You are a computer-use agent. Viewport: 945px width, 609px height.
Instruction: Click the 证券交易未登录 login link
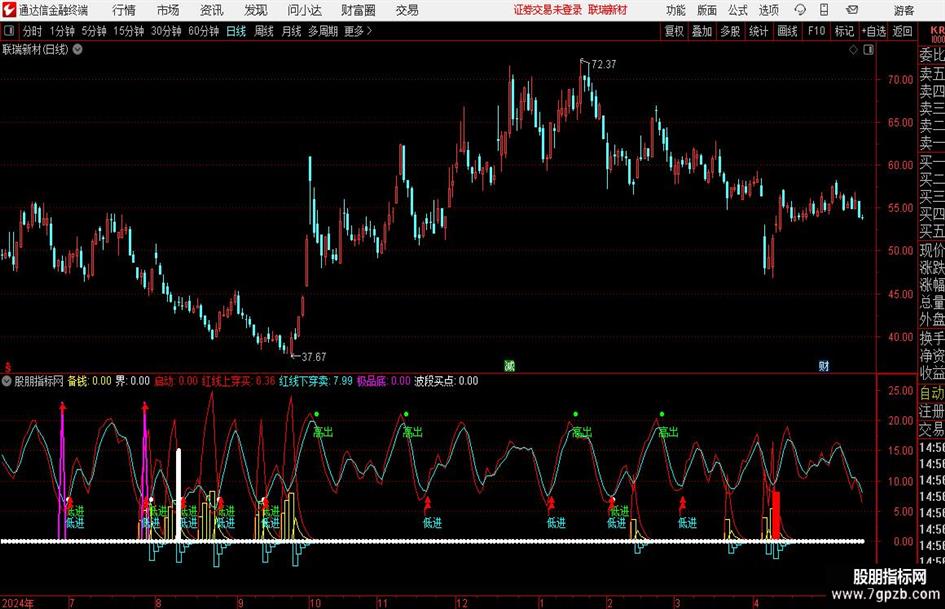[548, 10]
